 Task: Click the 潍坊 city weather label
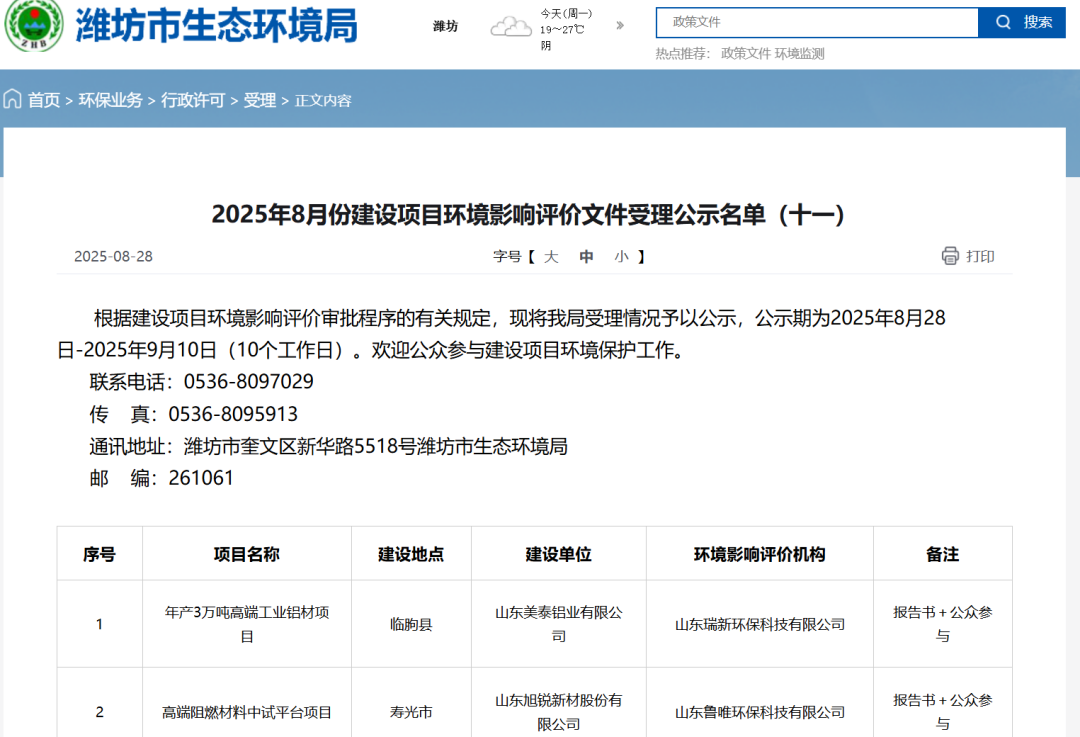445,26
